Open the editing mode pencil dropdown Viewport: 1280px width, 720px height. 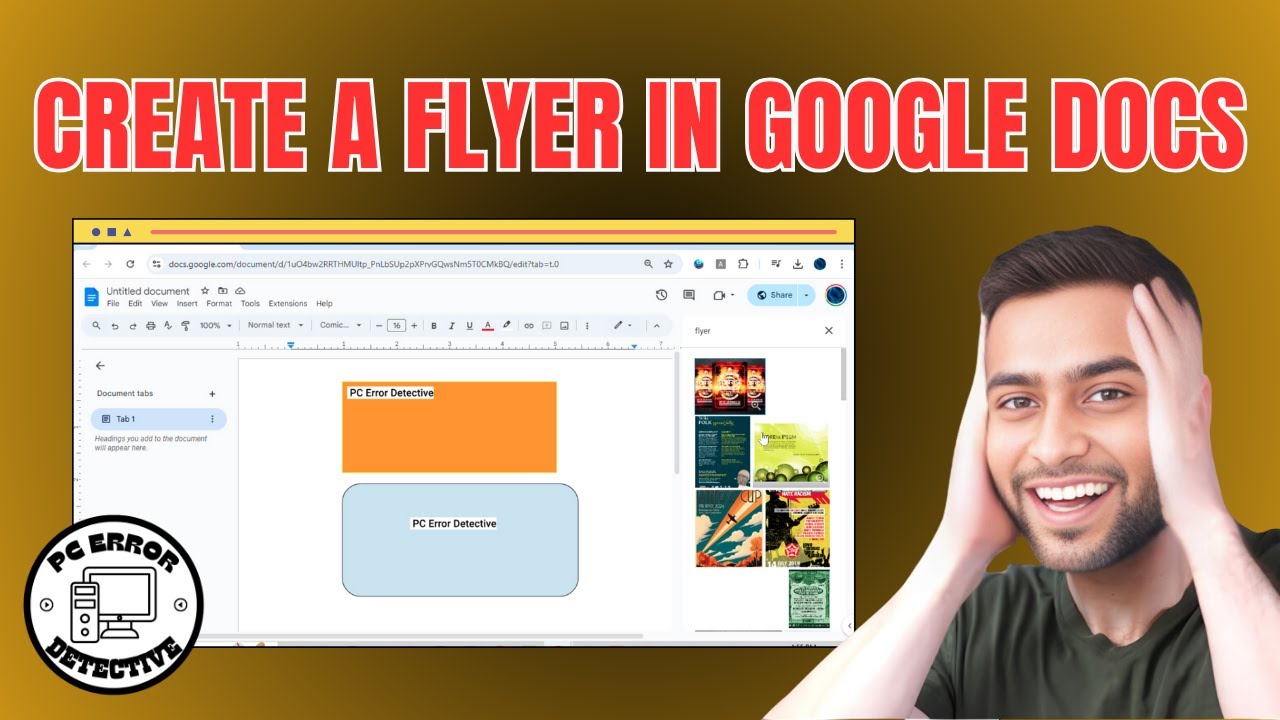click(x=623, y=325)
